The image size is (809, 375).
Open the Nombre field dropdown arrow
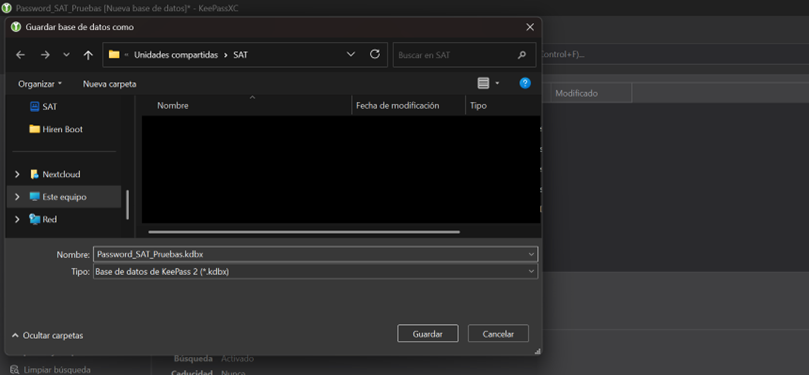531,254
